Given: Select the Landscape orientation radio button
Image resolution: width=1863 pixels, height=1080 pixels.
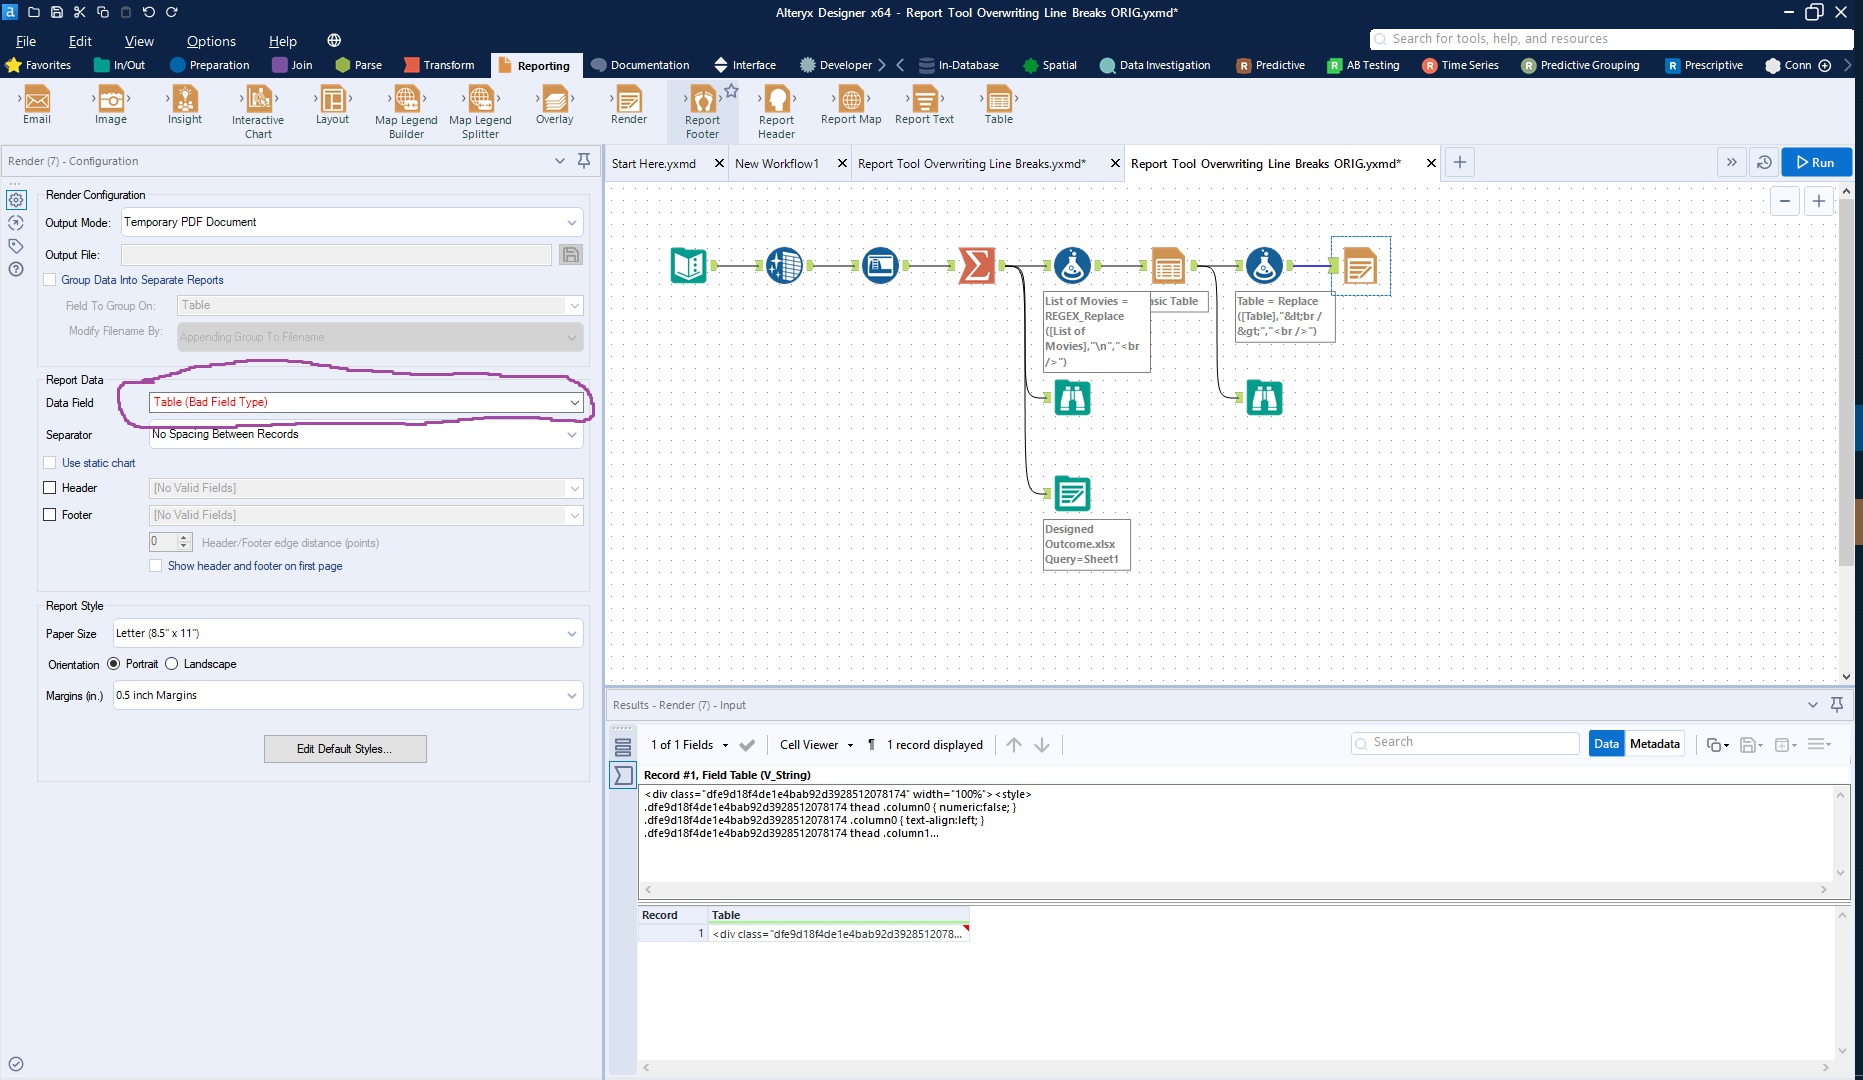Looking at the screenshot, I should coord(171,663).
